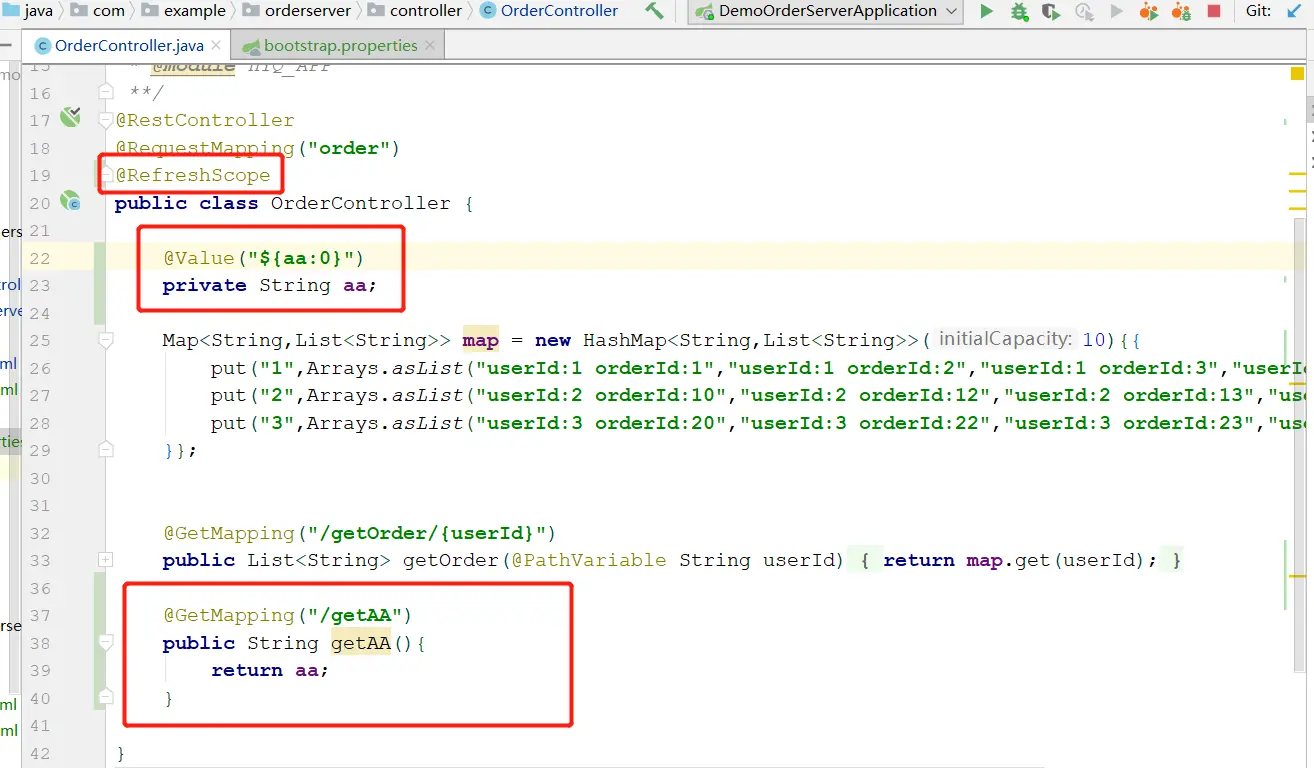Build project using the hammer icon
1314x768 pixels.
[654, 11]
